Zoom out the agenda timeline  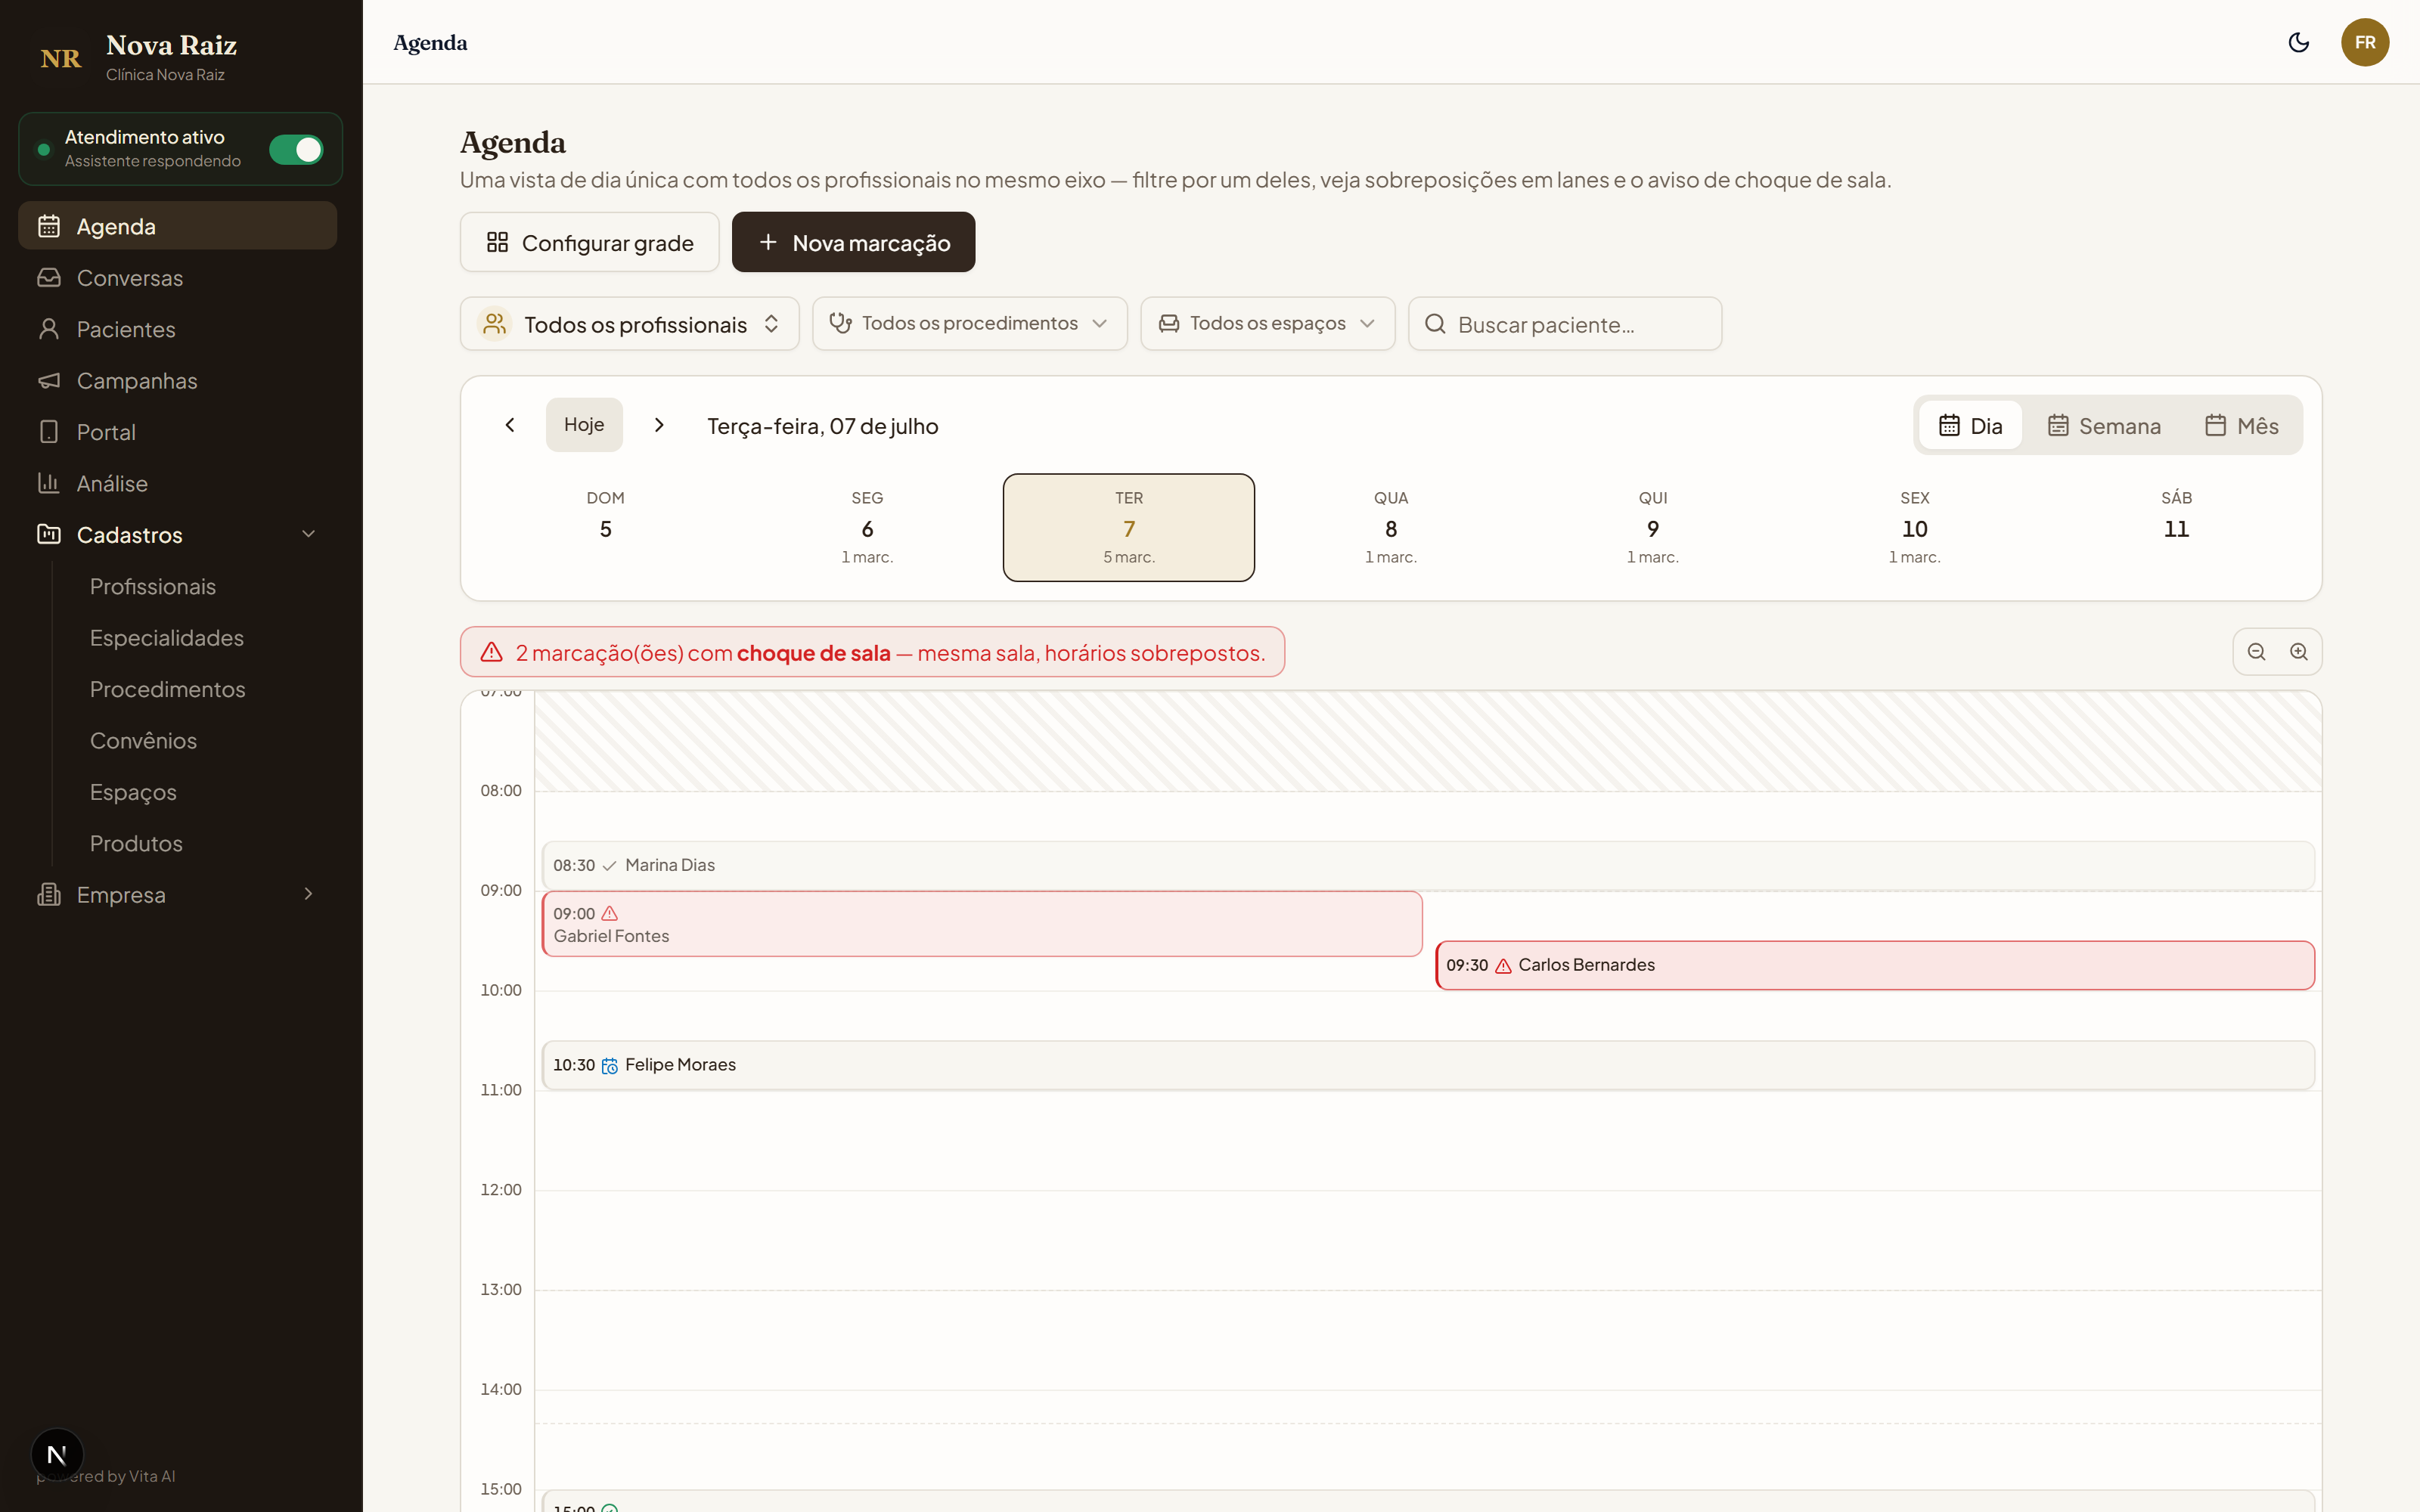coord(2256,652)
